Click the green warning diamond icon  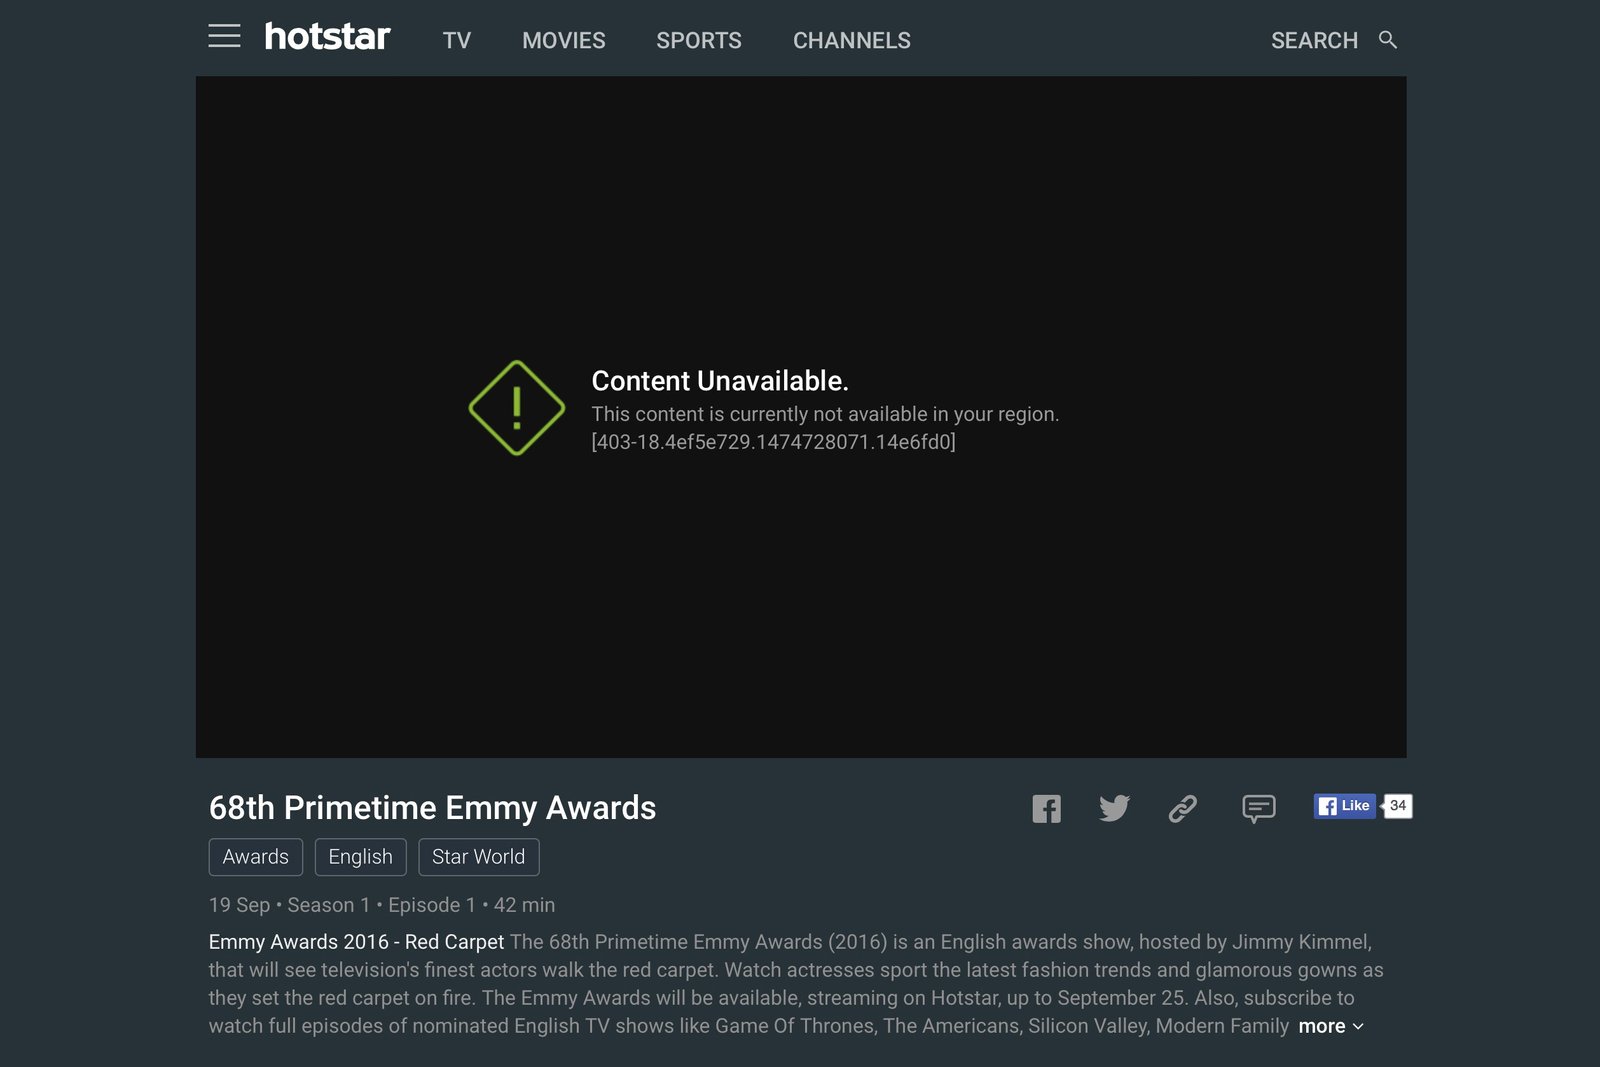(517, 408)
